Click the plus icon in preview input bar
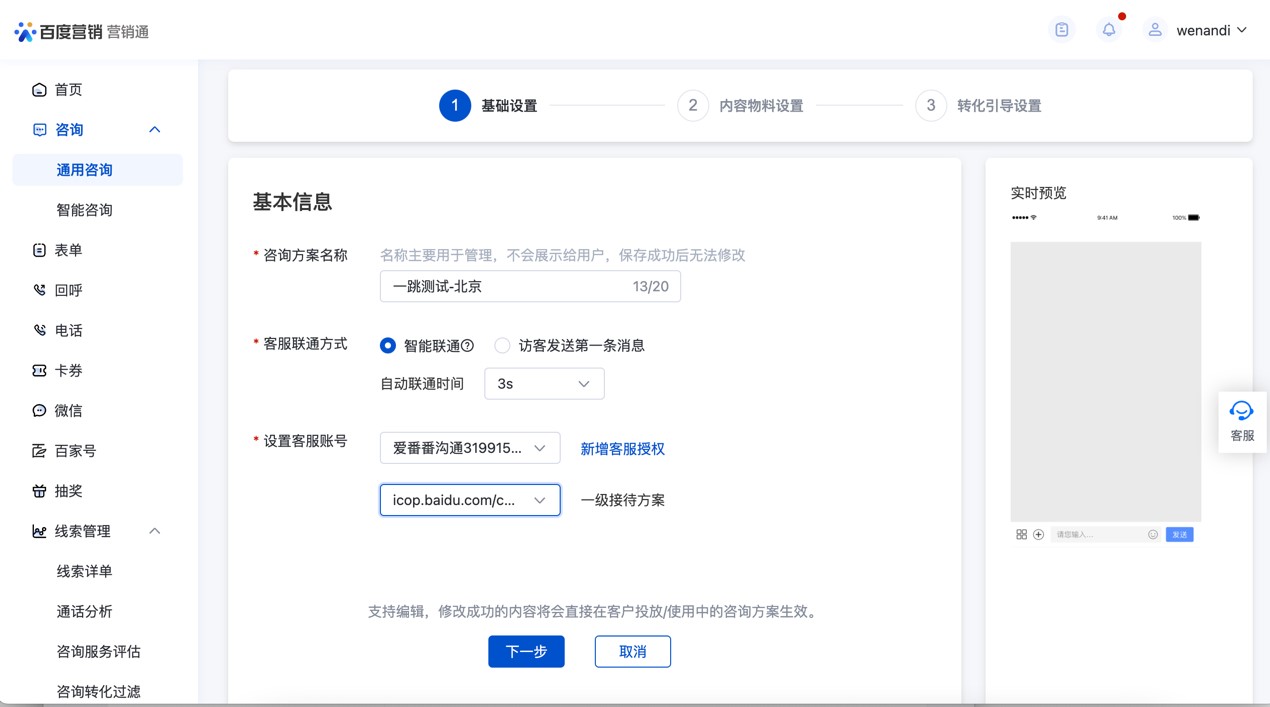1270x707 pixels. pyautogui.click(x=1038, y=535)
